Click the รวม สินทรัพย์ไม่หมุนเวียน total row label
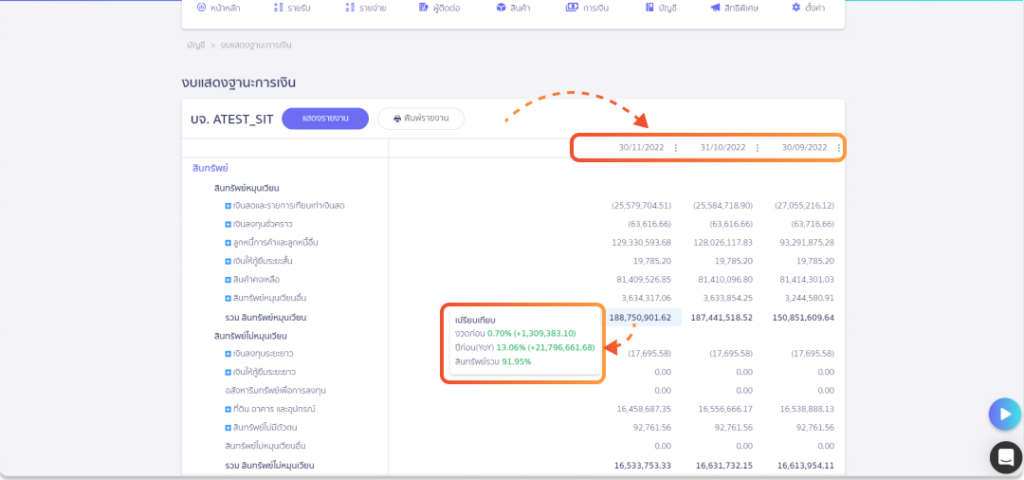This screenshot has width=1024, height=480. (270, 466)
